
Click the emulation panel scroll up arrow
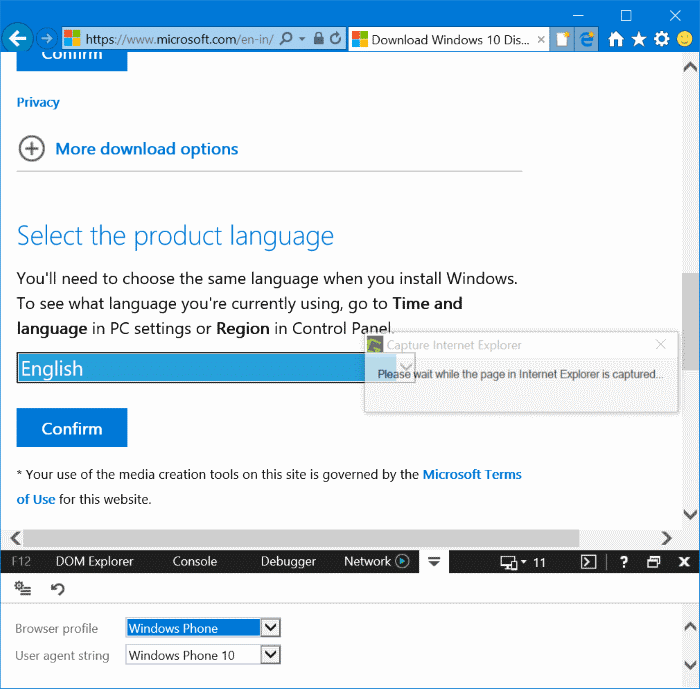tap(690, 626)
